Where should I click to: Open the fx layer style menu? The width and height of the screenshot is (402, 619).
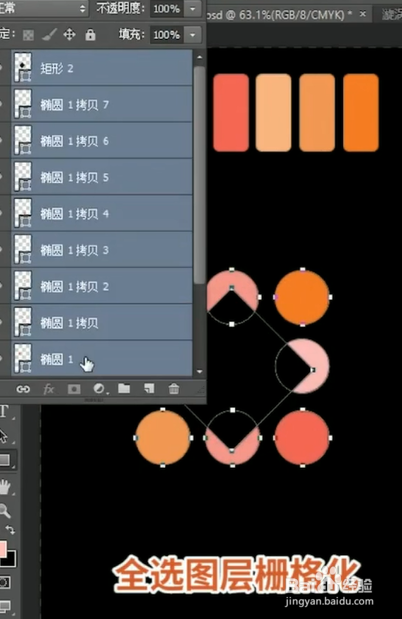pos(48,389)
